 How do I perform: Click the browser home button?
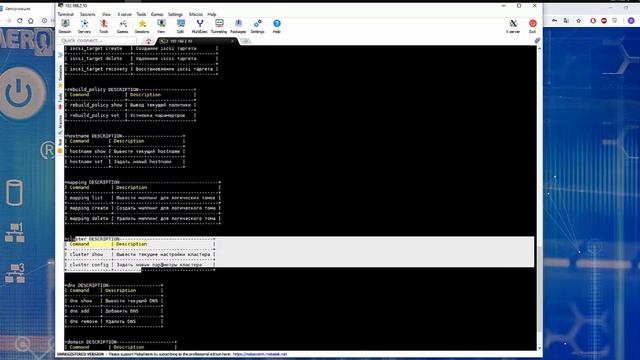click(31, 20)
